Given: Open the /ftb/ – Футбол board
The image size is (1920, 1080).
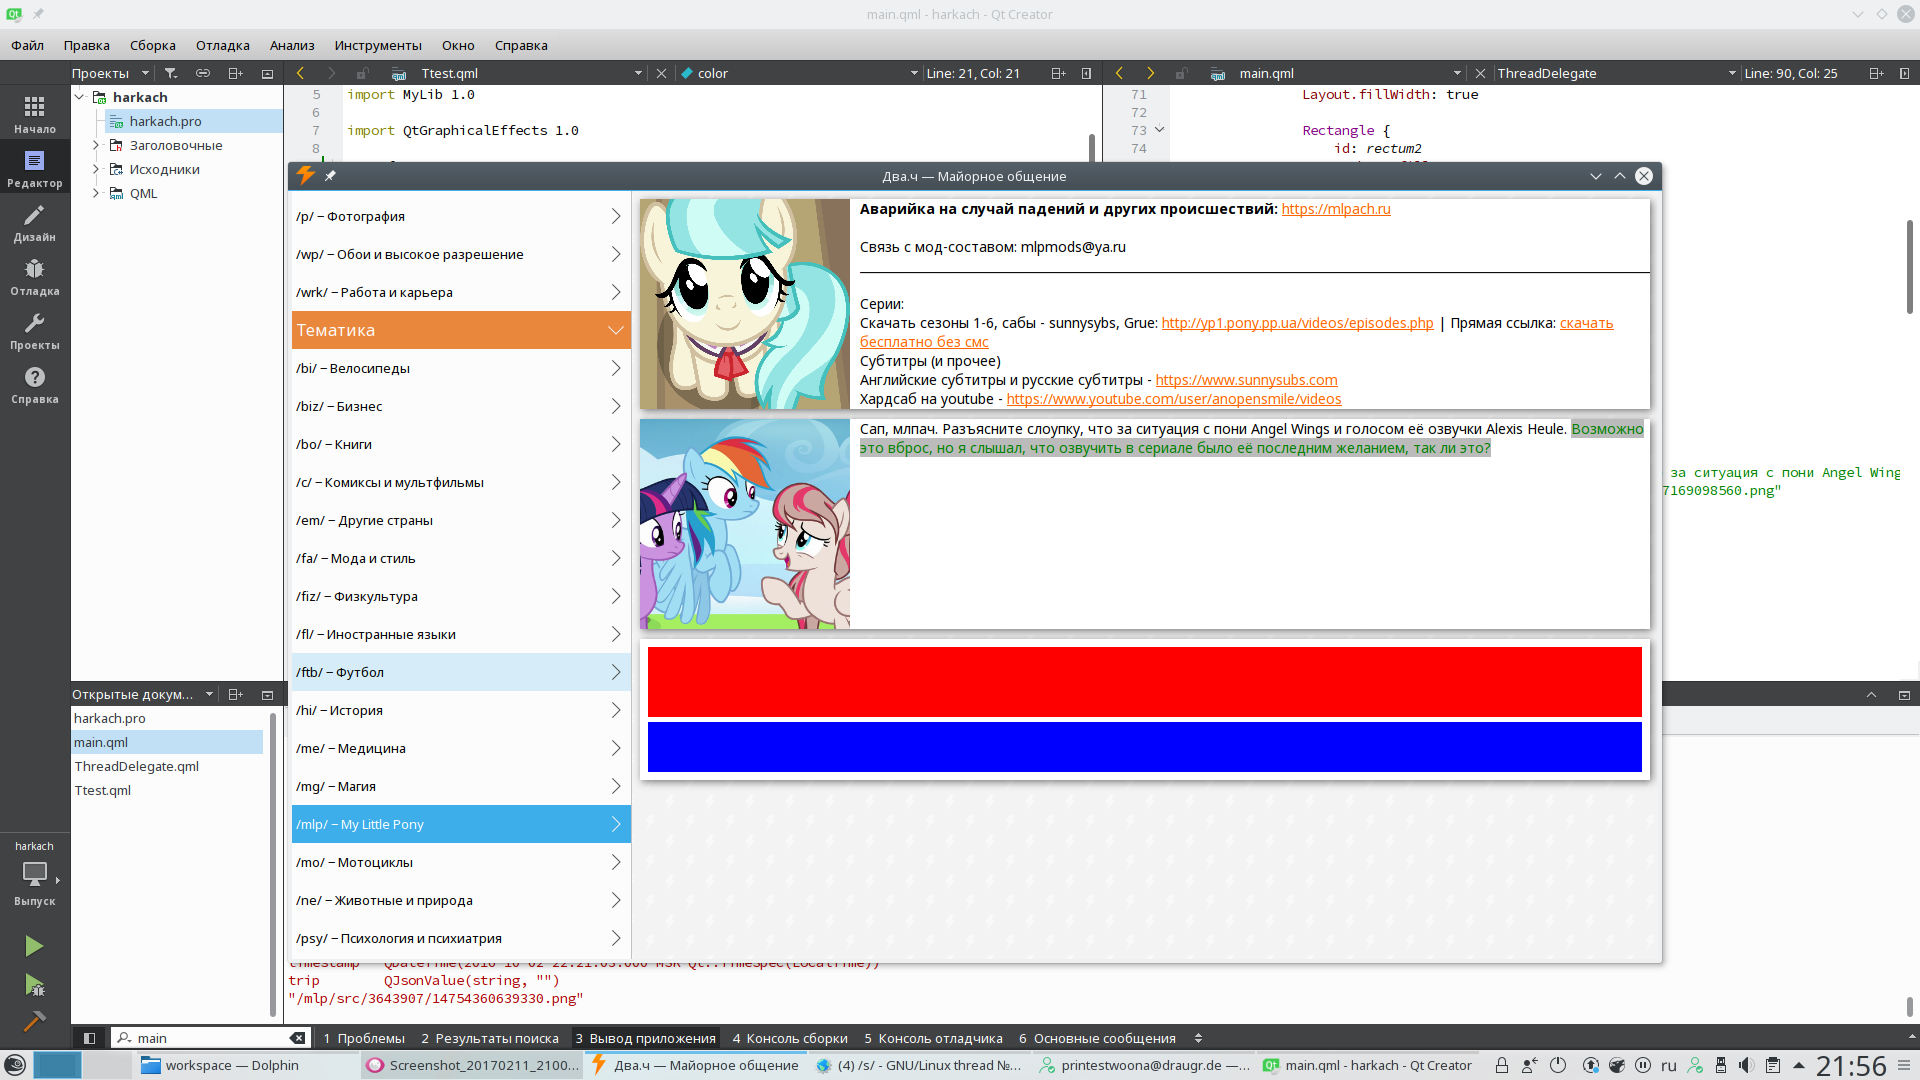Looking at the screenshot, I should 461,672.
